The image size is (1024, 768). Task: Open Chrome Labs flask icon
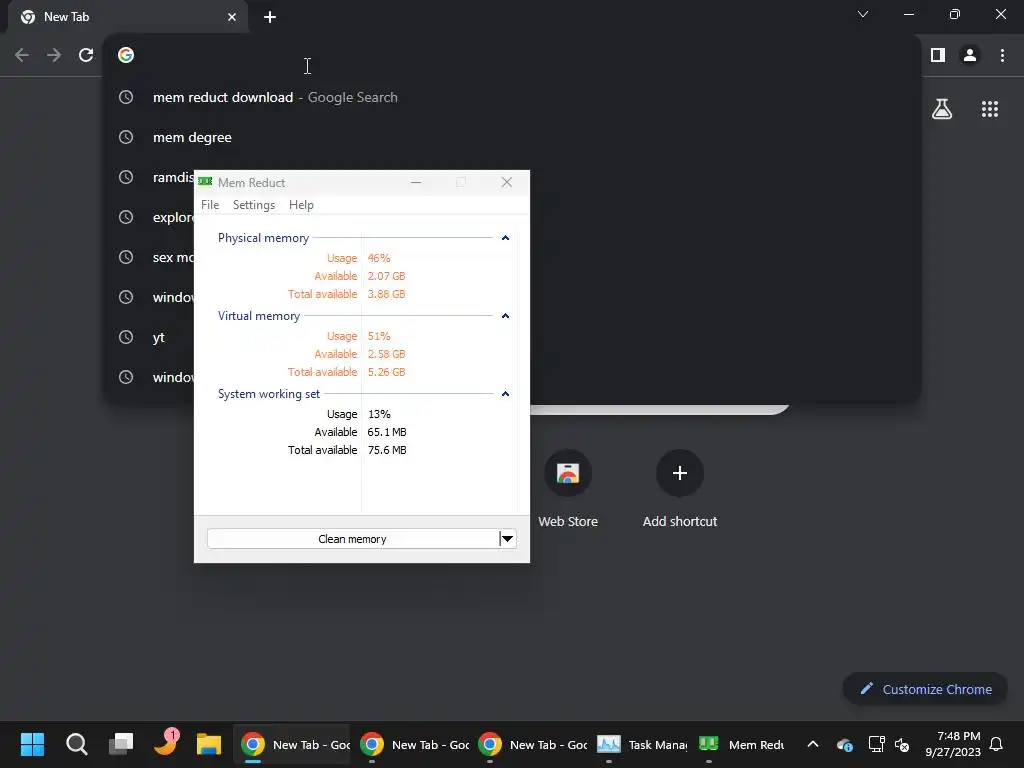942,109
